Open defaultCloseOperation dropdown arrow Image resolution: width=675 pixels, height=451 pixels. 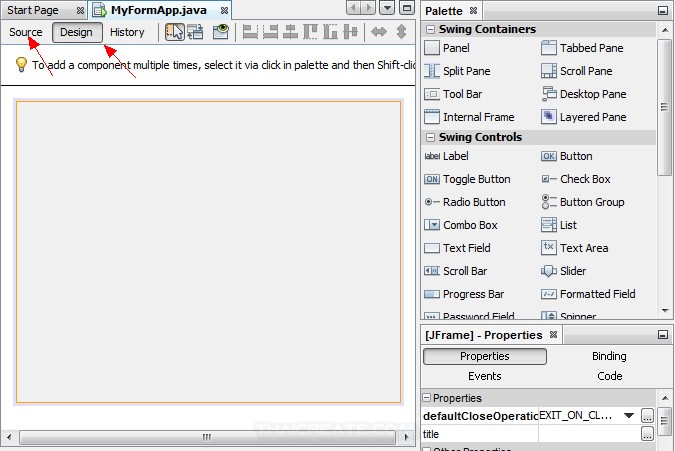point(629,416)
